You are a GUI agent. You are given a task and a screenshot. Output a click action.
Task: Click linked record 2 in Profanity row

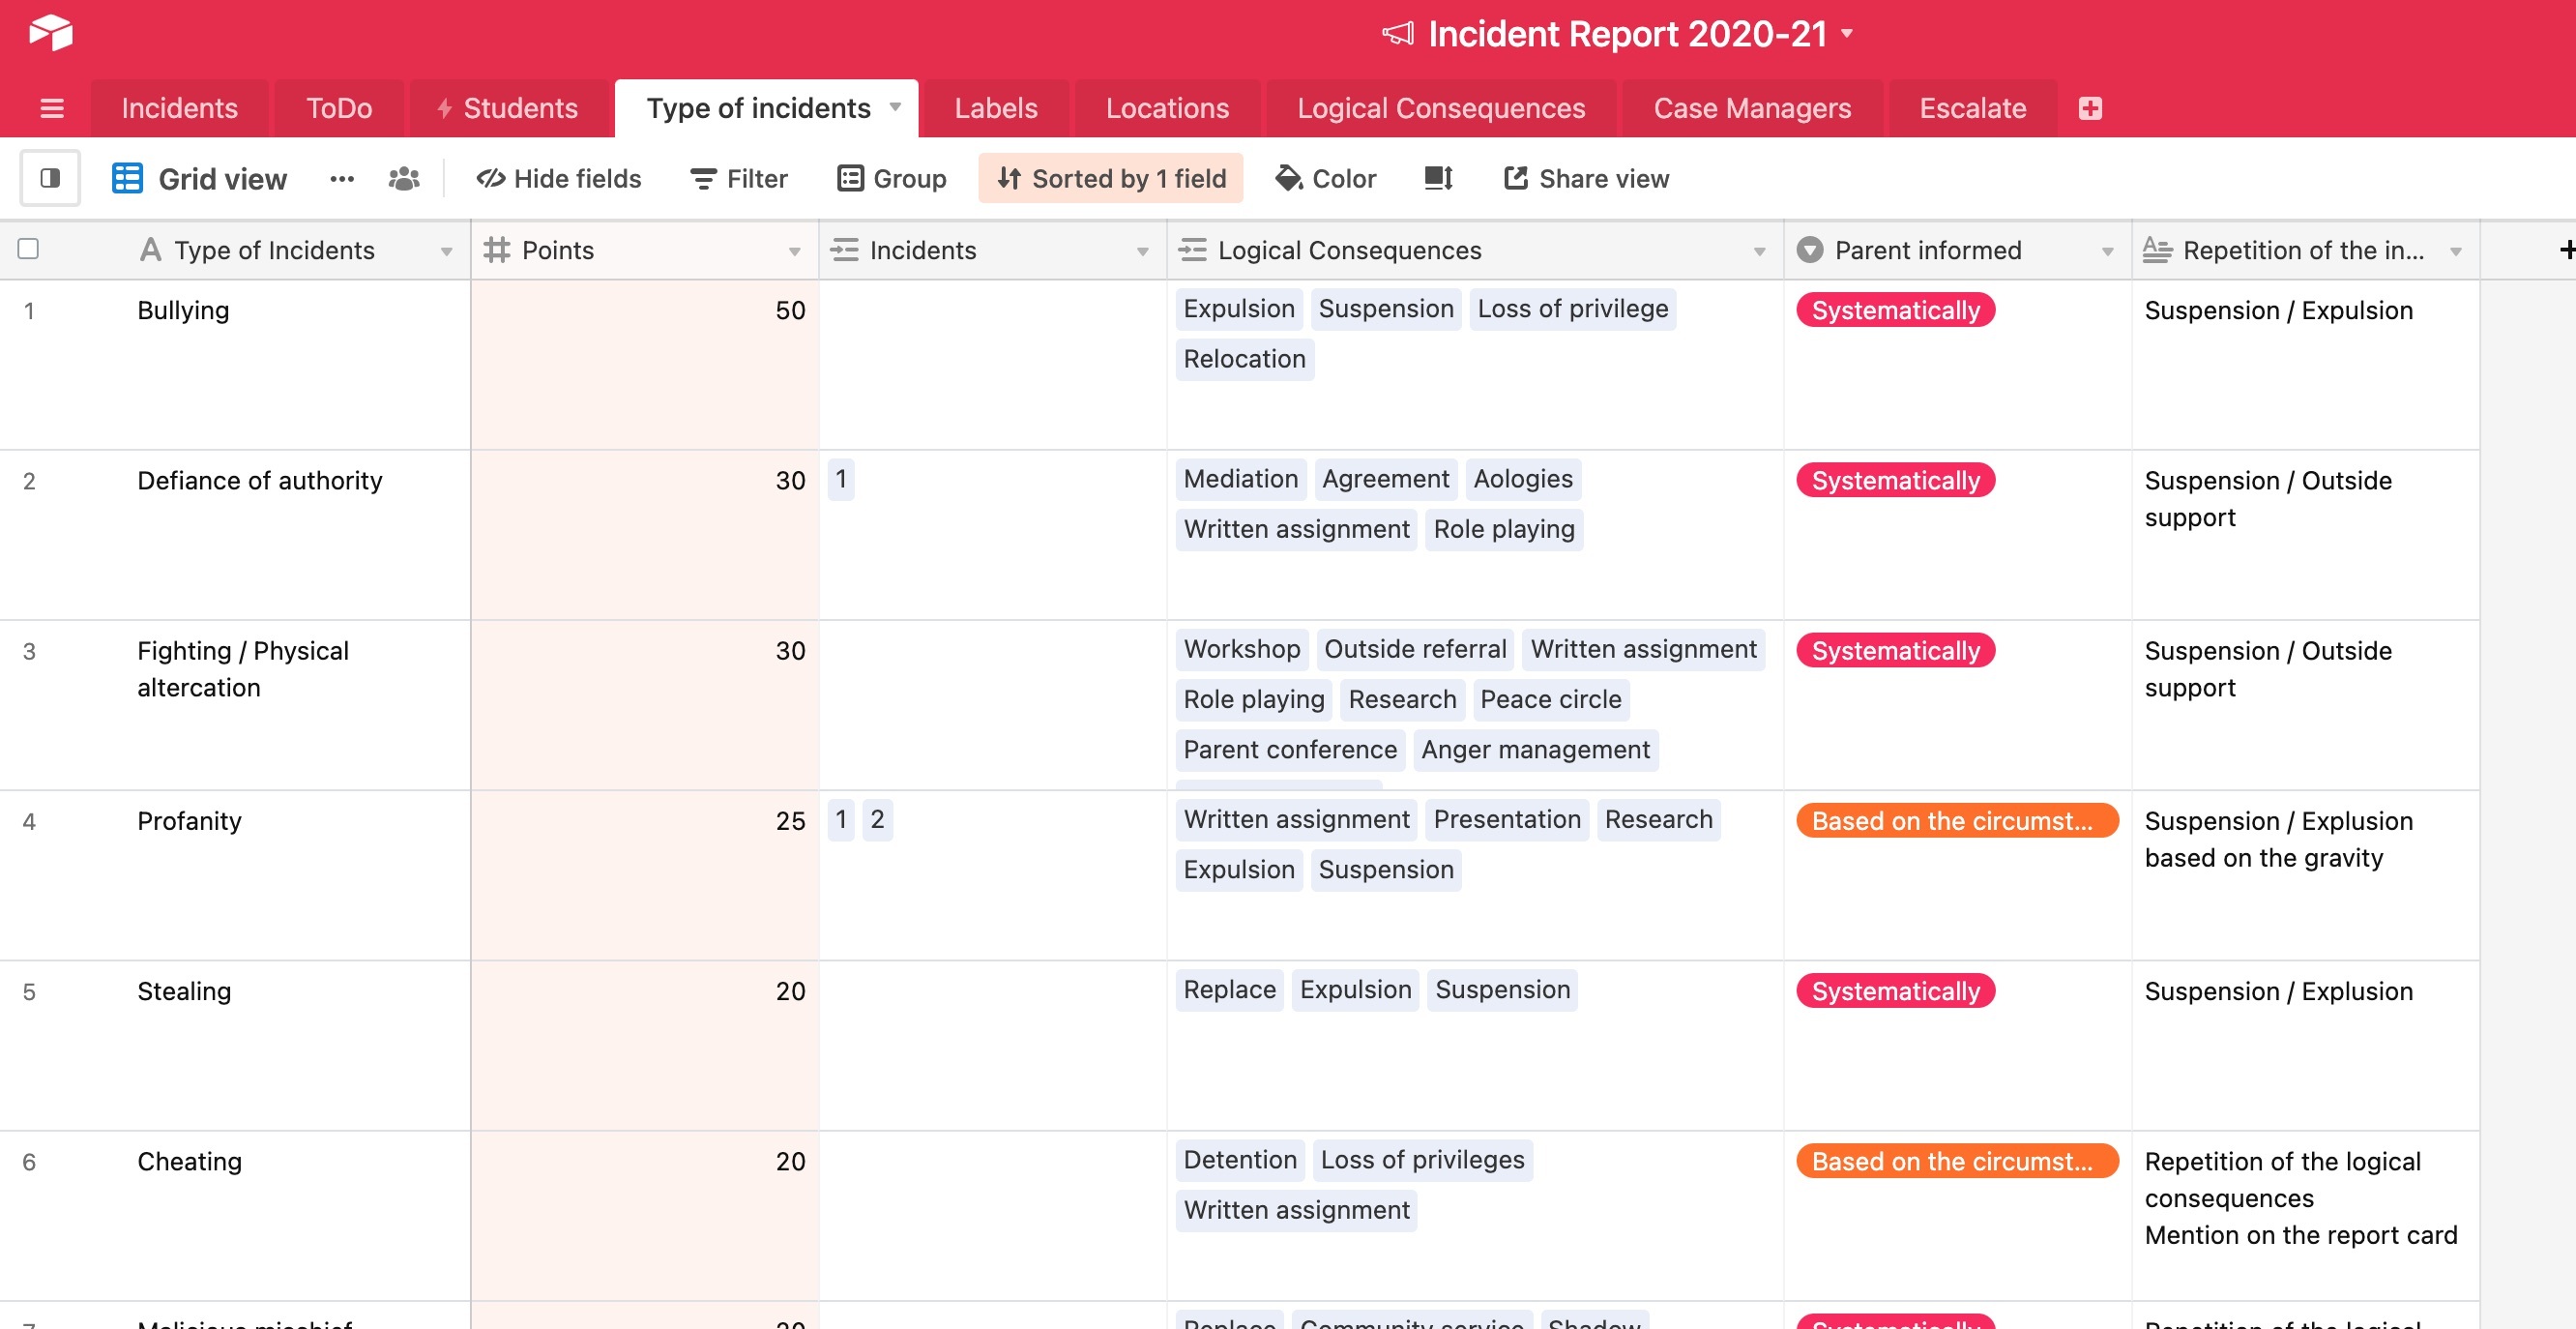[877, 820]
